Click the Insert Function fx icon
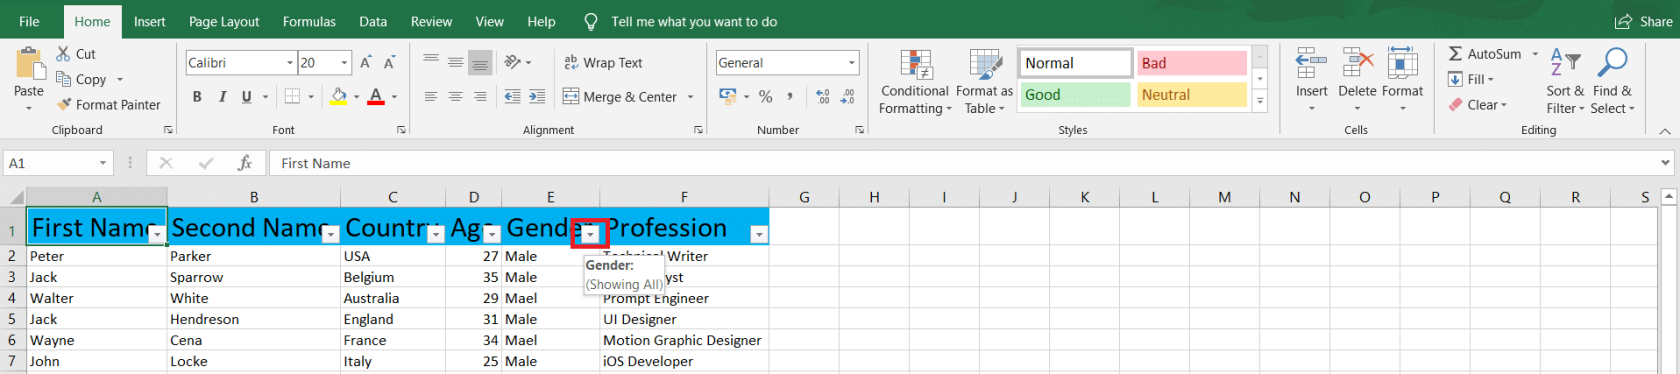 244,163
